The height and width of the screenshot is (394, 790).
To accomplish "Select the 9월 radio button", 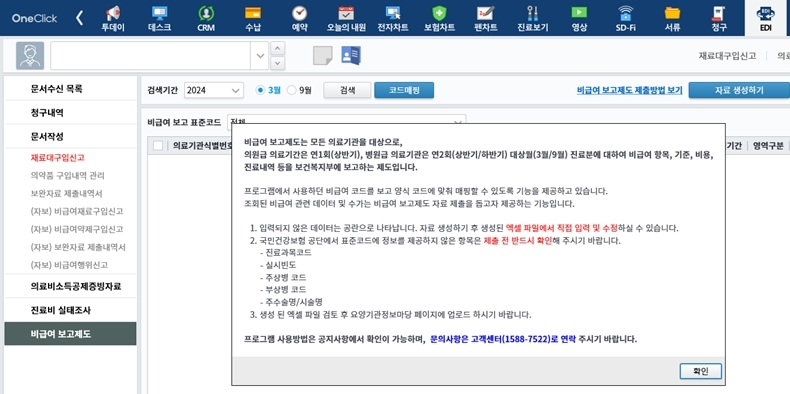I will point(292,90).
